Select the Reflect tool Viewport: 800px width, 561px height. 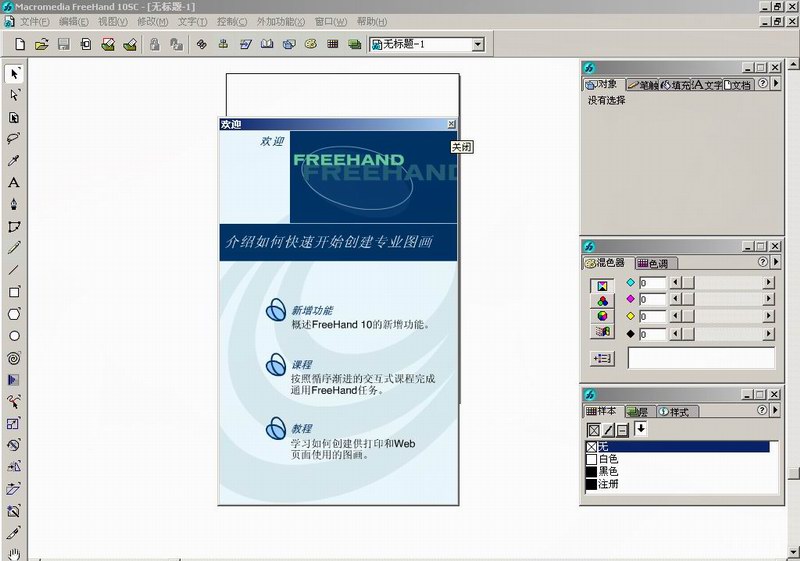click(14, 467)
